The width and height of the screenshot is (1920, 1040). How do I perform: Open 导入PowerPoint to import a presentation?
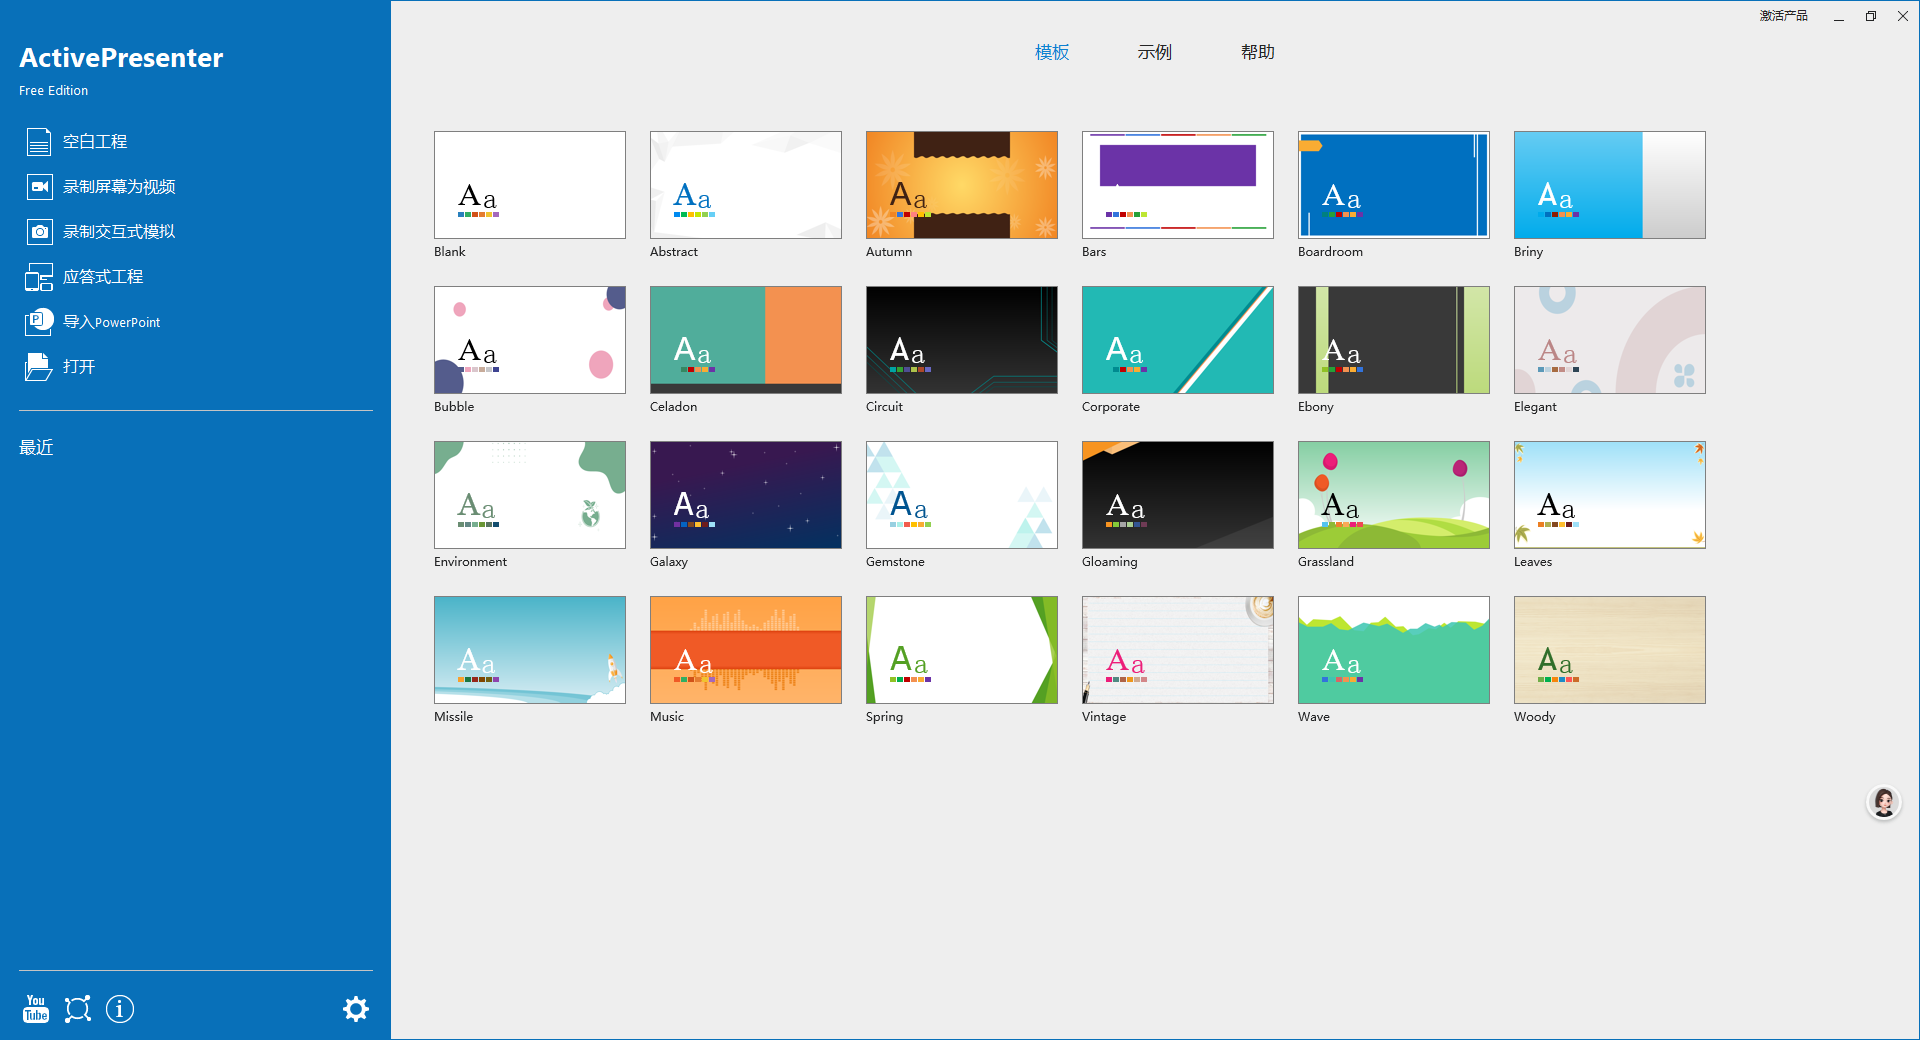click(x=112, y=321)
